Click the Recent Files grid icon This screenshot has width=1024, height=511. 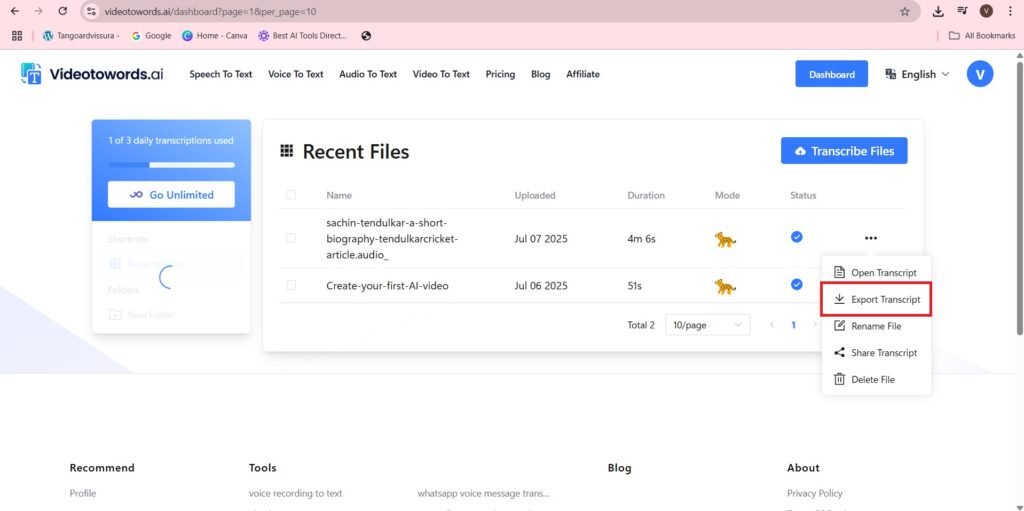pos(286,151)
